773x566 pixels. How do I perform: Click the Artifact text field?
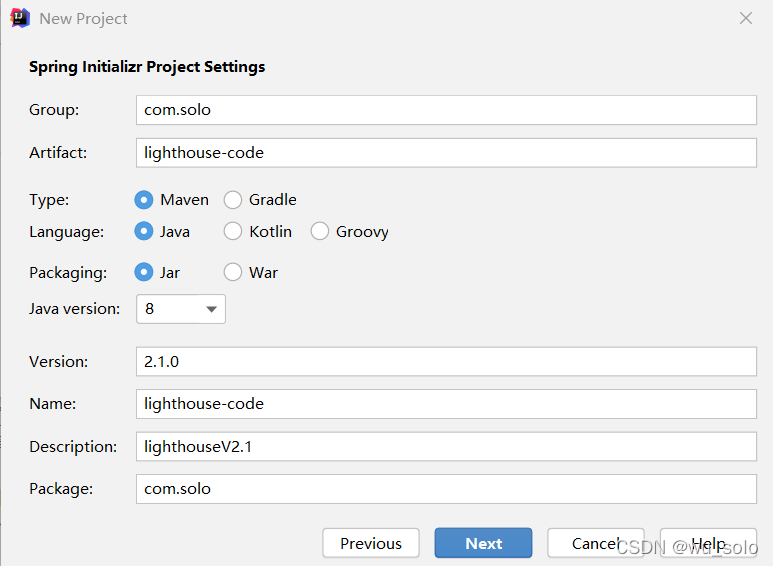pyautogui.click(x=445, y=153)
